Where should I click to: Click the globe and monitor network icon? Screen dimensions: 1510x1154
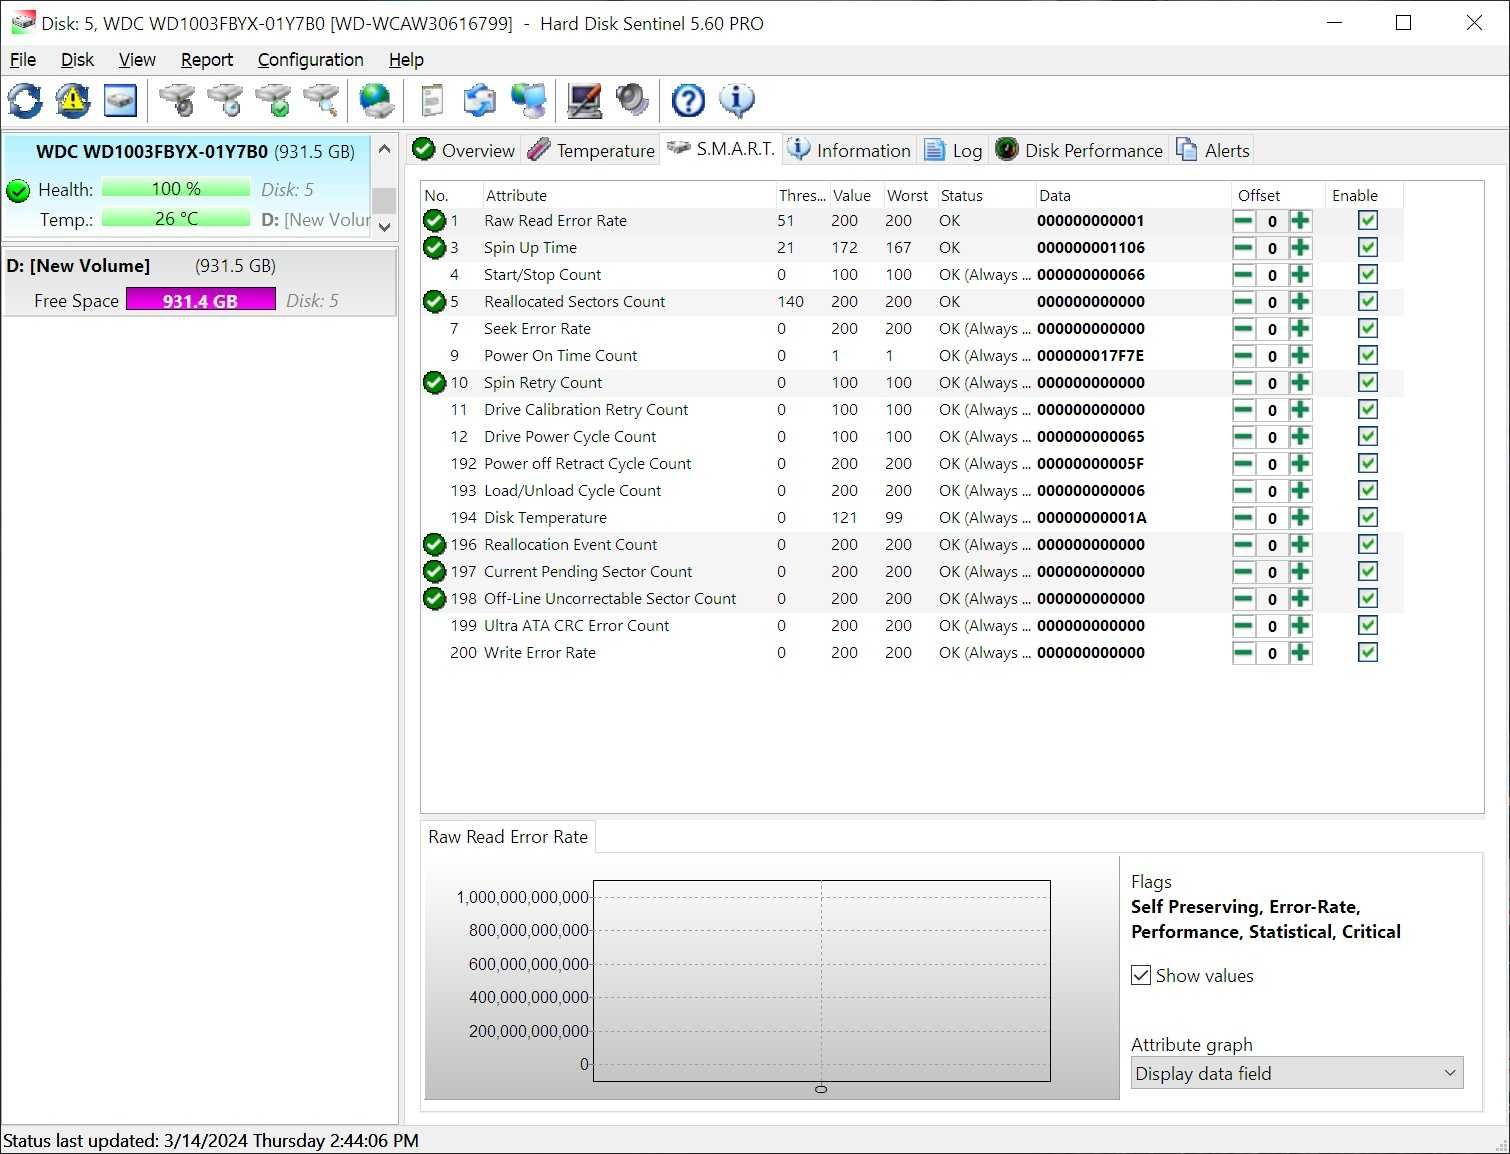(528, 100)
